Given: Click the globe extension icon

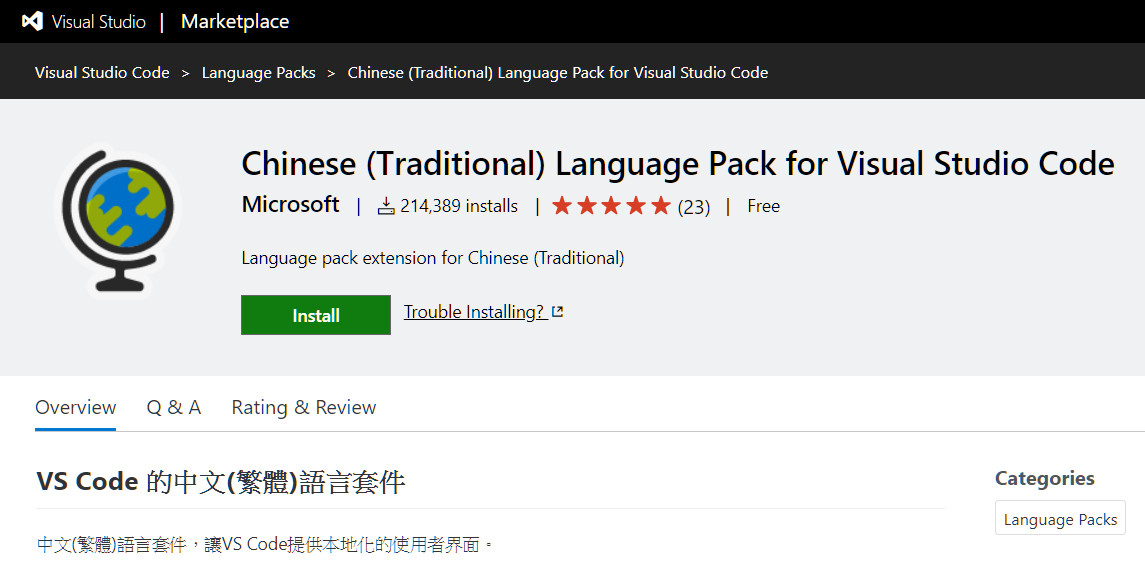Looking at the screenshot, I should coord(118,217).
